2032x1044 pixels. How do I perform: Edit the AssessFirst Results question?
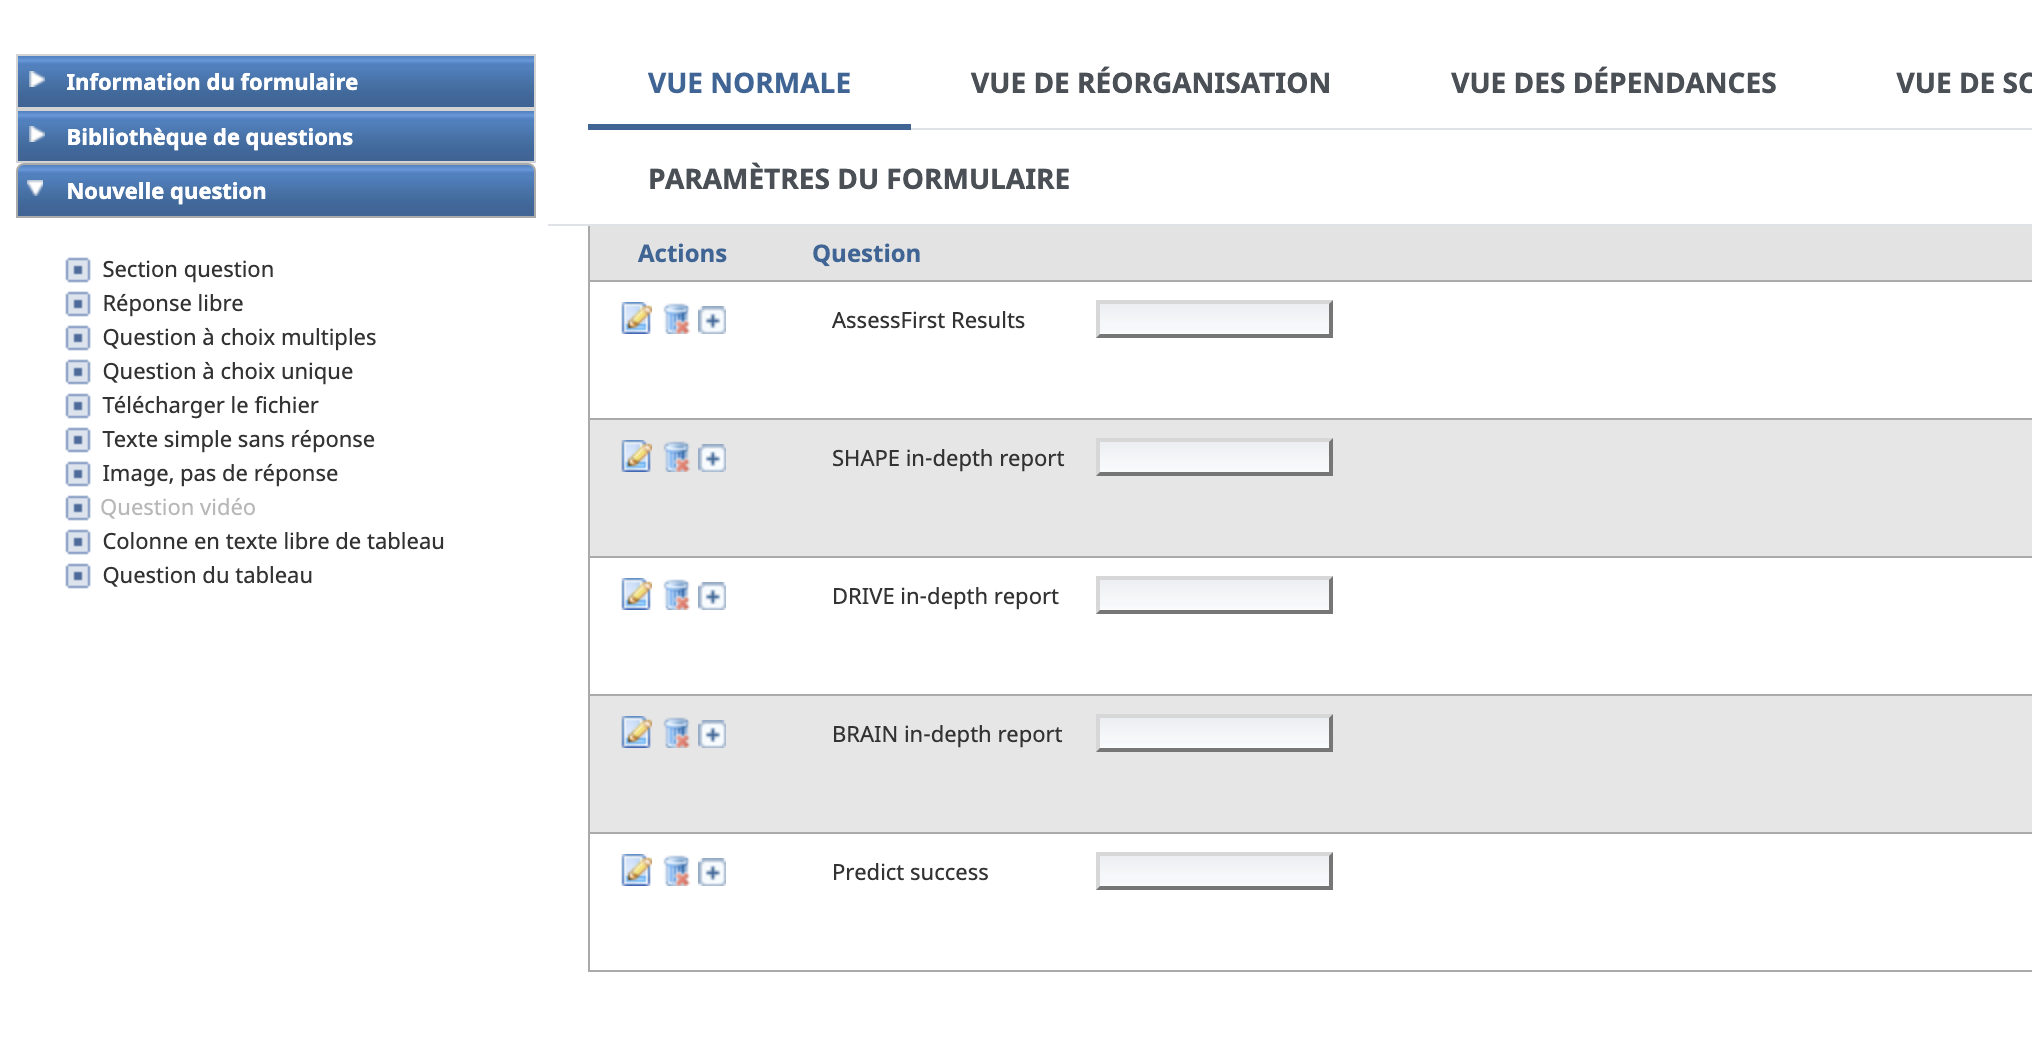[x=639, y=320]
